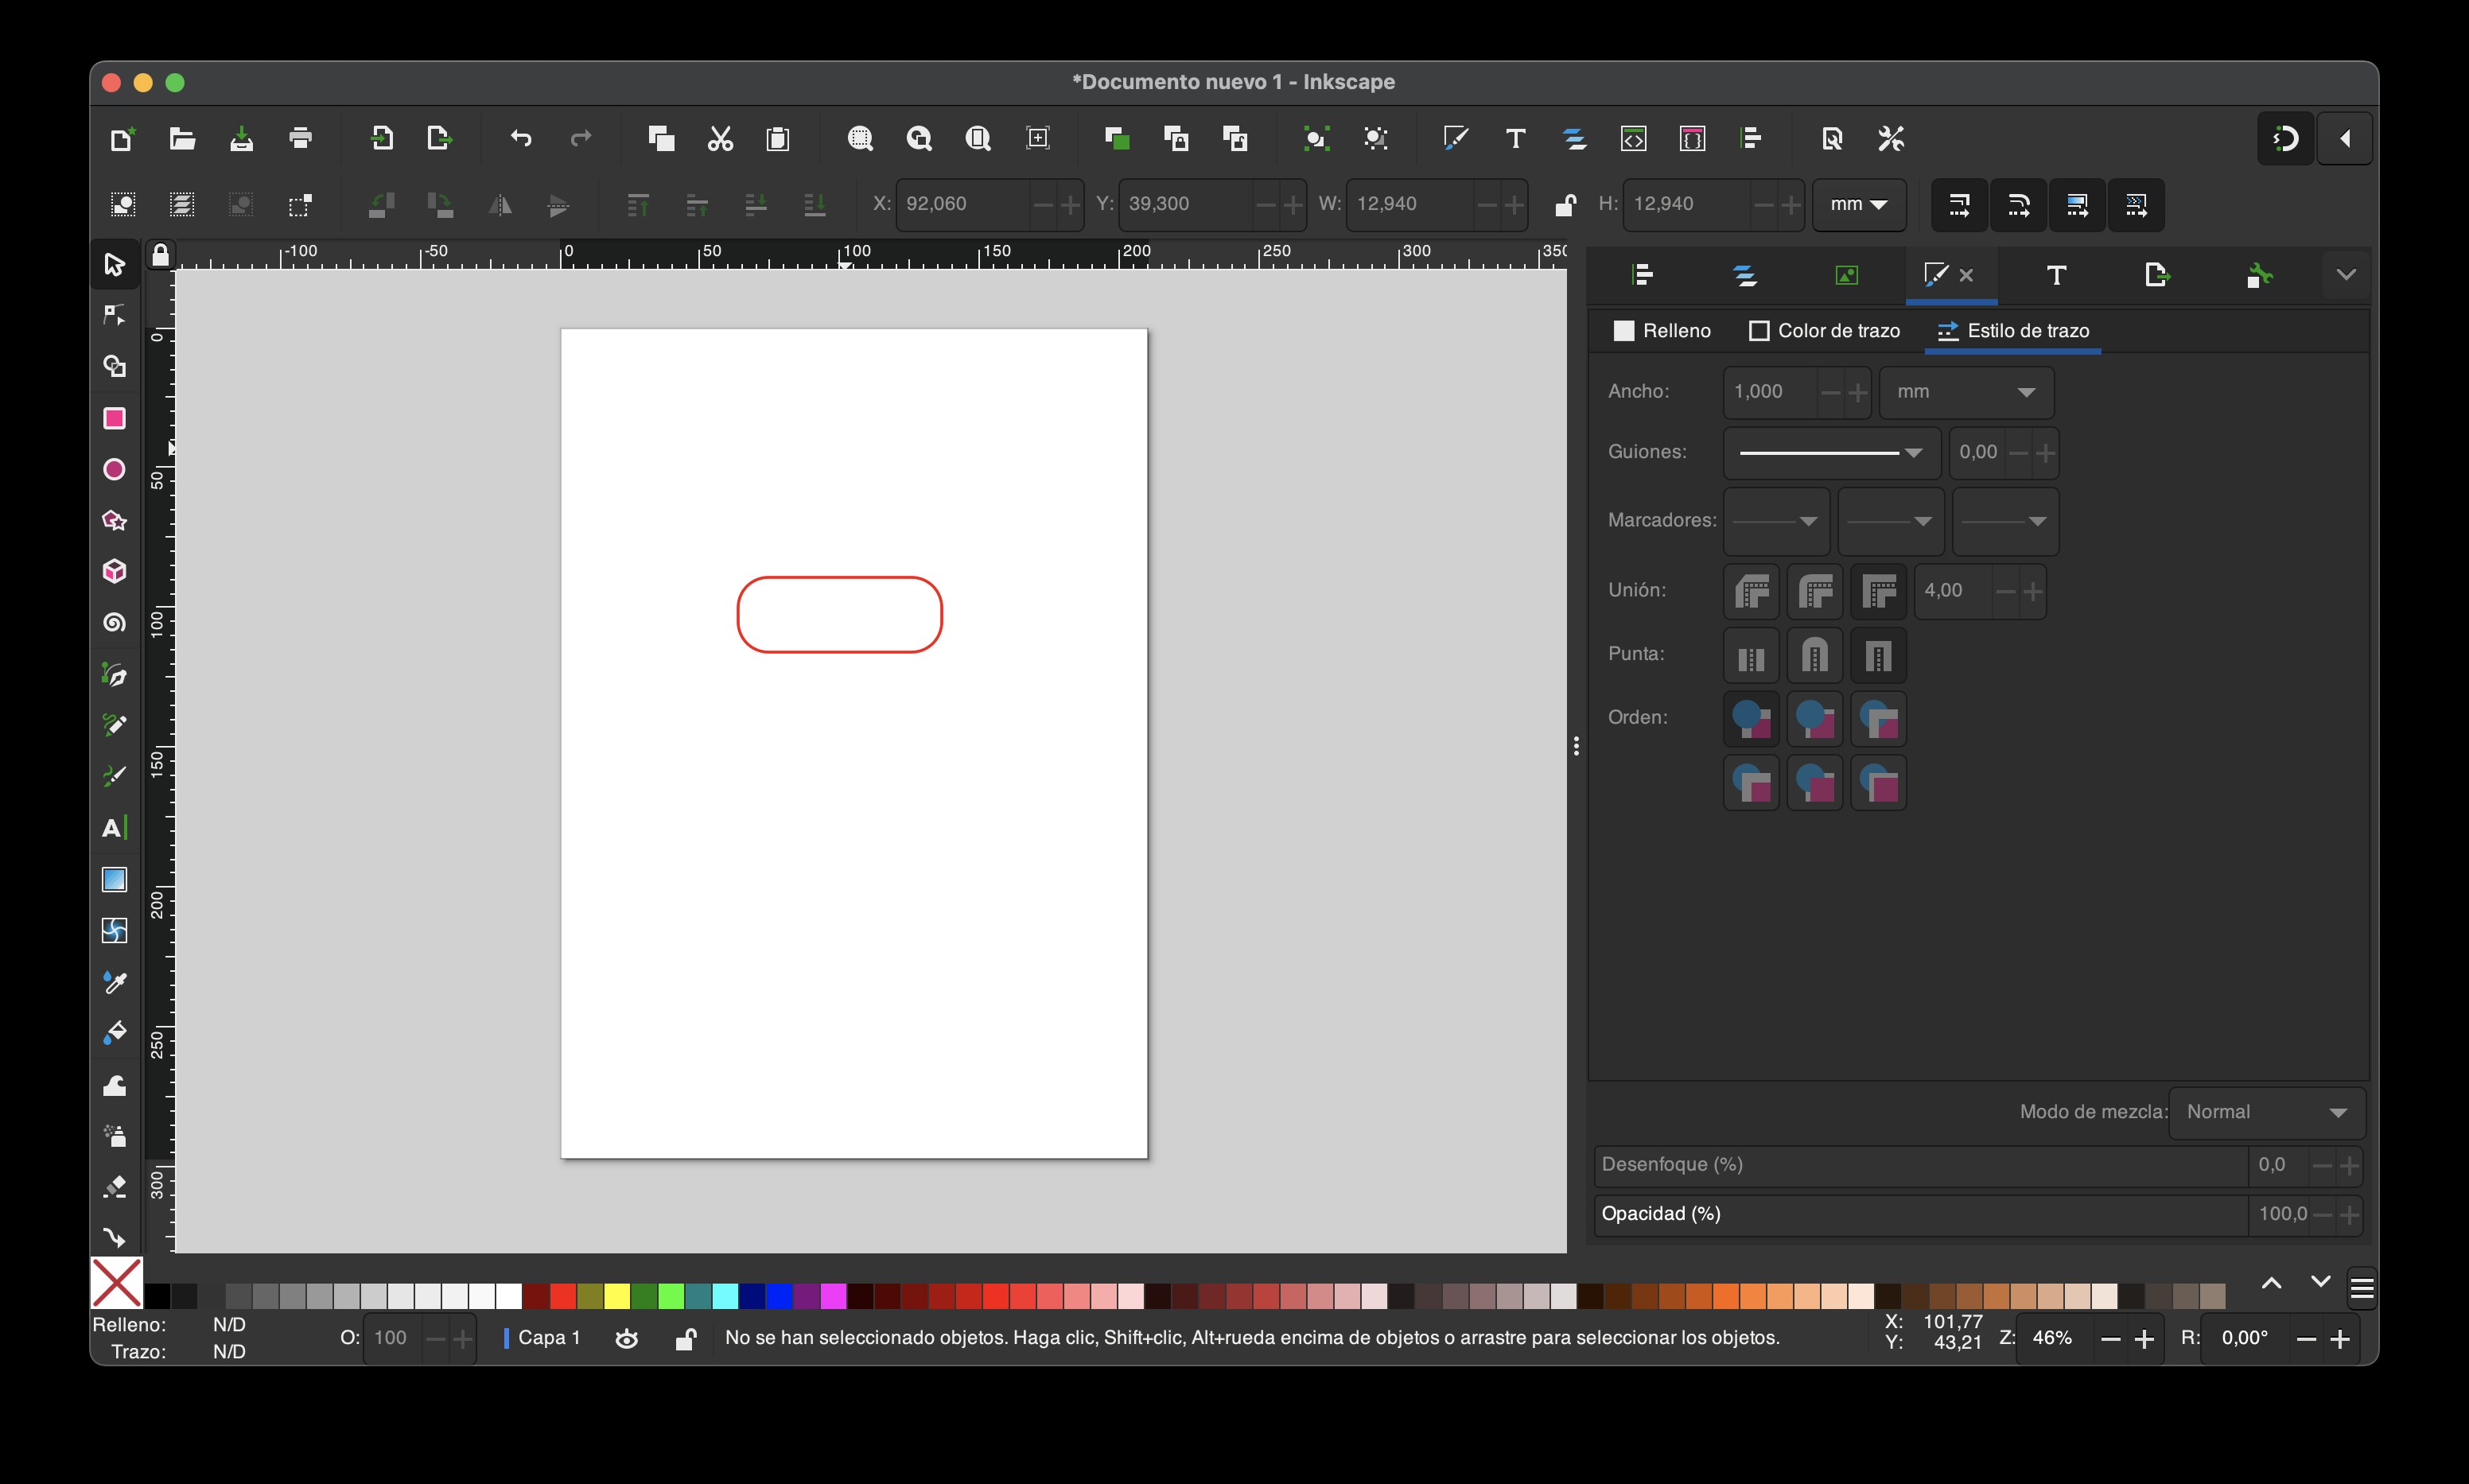Select the Spiral tool
Viewport: 2469px width, 1484px height.
(x=114, y=623)
